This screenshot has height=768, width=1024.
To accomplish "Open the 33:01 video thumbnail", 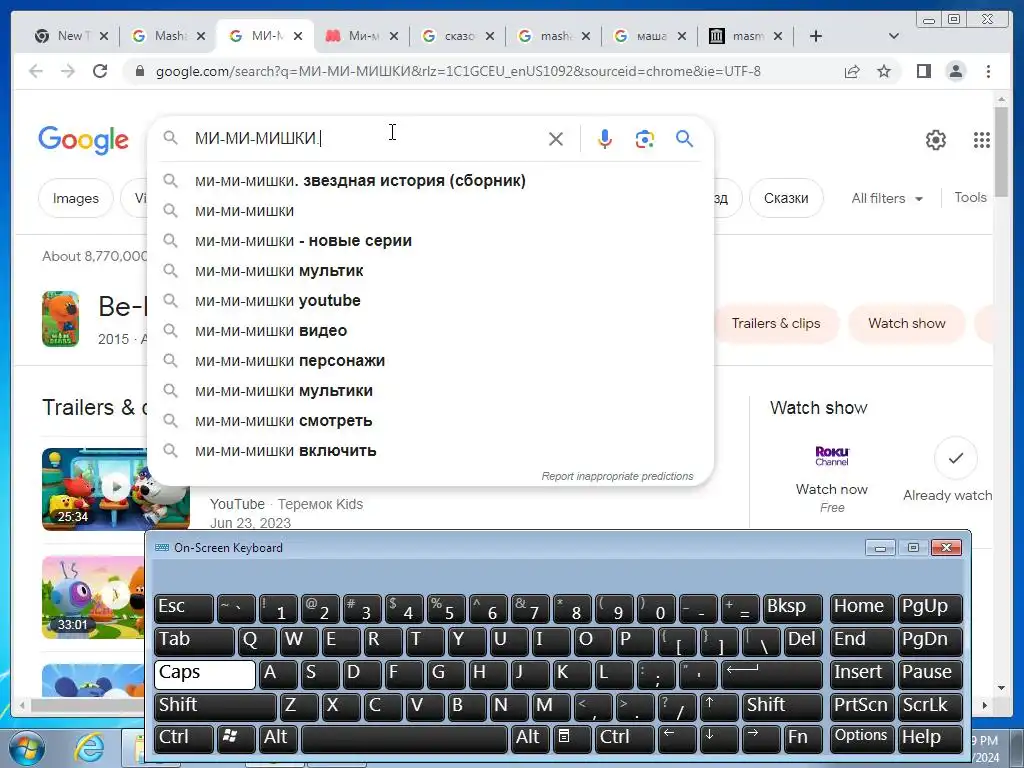I will click(93, 597).
